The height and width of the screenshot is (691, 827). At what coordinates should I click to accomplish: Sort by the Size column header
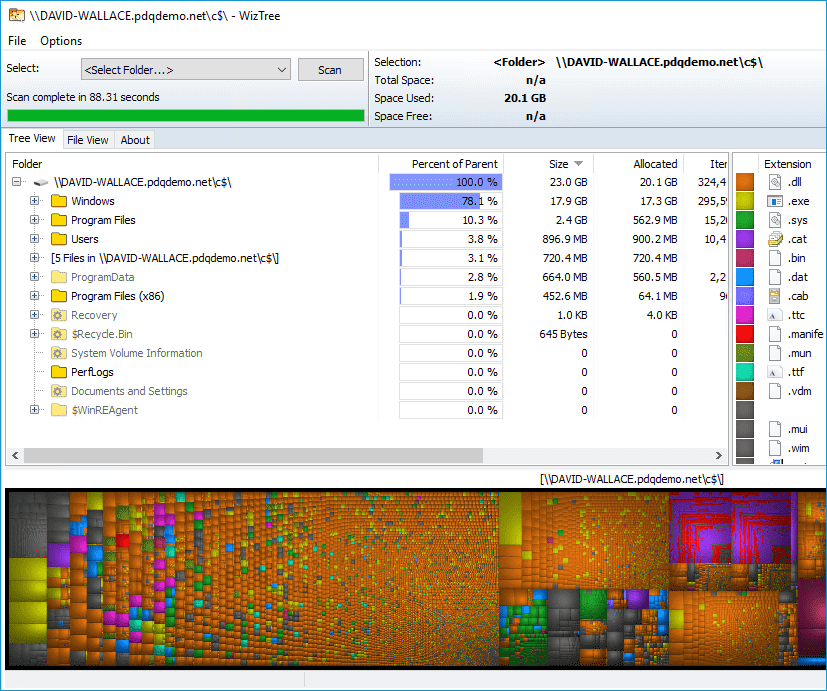tap(558, 163)
